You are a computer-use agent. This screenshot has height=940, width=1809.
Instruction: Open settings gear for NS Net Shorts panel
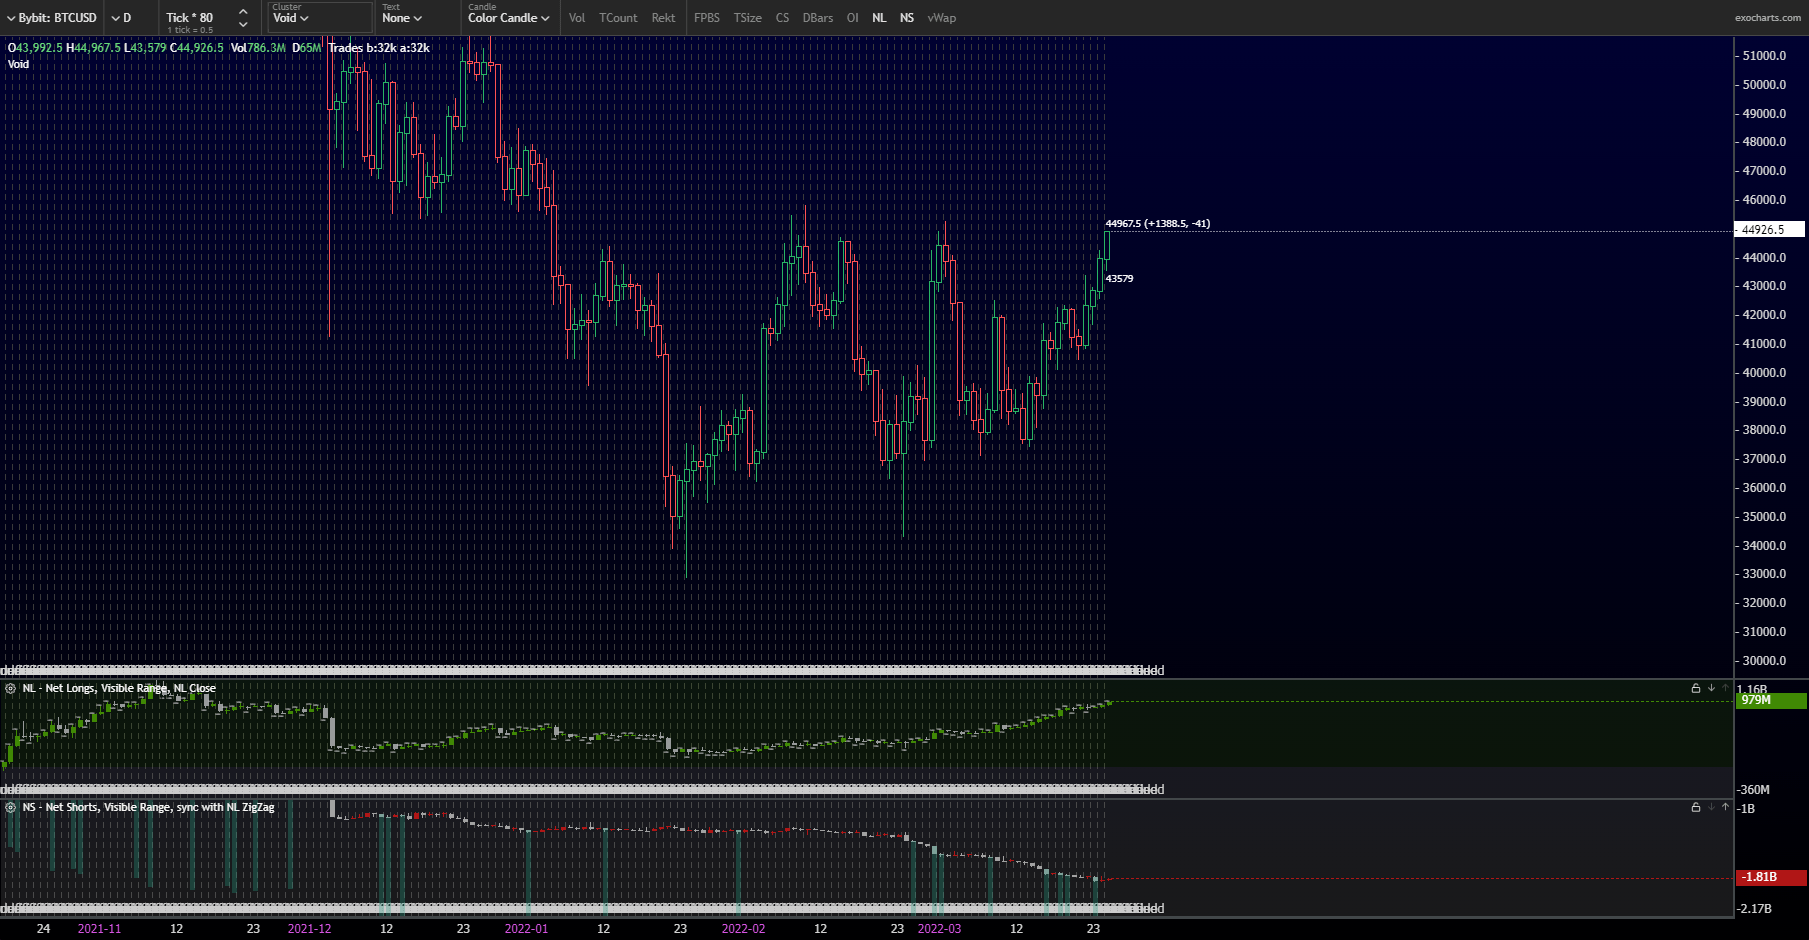[x=11, y=807]
